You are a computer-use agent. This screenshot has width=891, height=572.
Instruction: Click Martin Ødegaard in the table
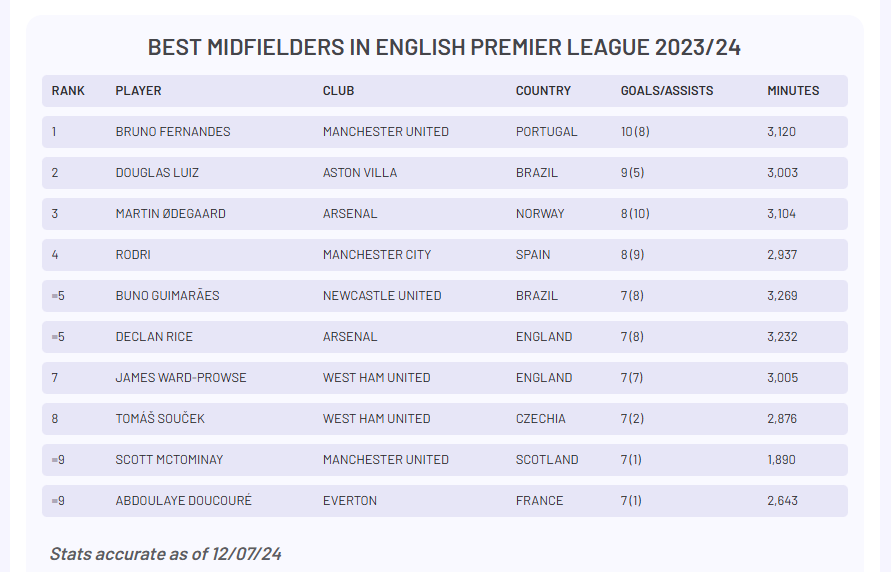coord(170,214)
